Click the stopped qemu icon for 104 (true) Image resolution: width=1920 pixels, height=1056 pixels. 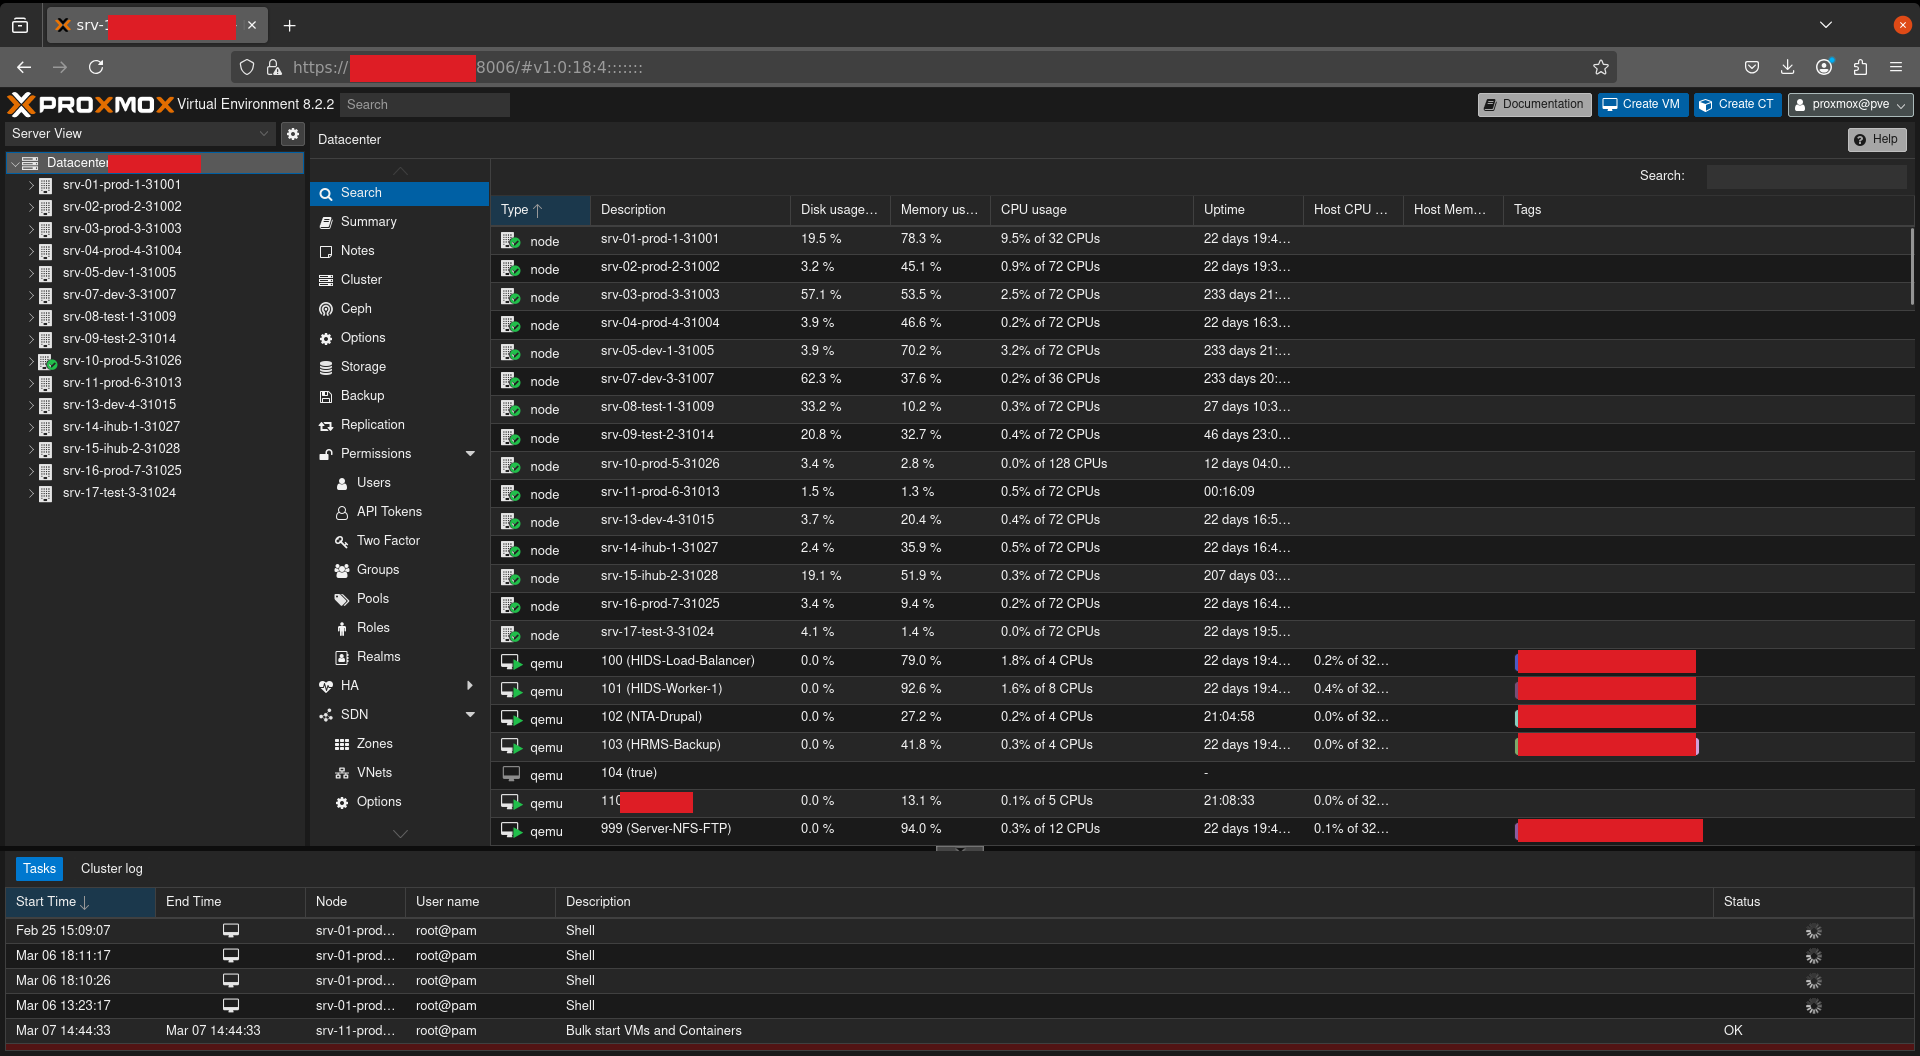point(511,774)
